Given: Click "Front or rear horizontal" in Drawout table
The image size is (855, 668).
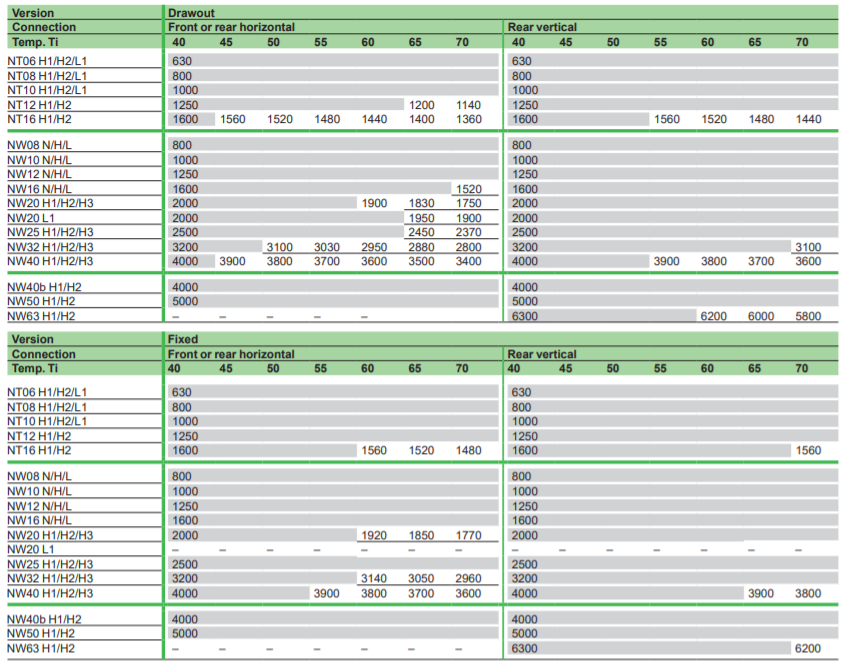Looking at the screenshot, I should [231, 27].
